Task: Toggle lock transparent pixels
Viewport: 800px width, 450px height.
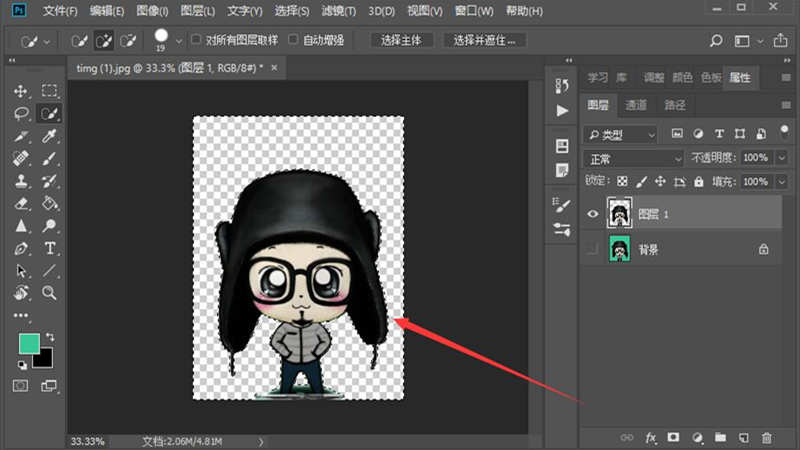Action: coord(622,182)
